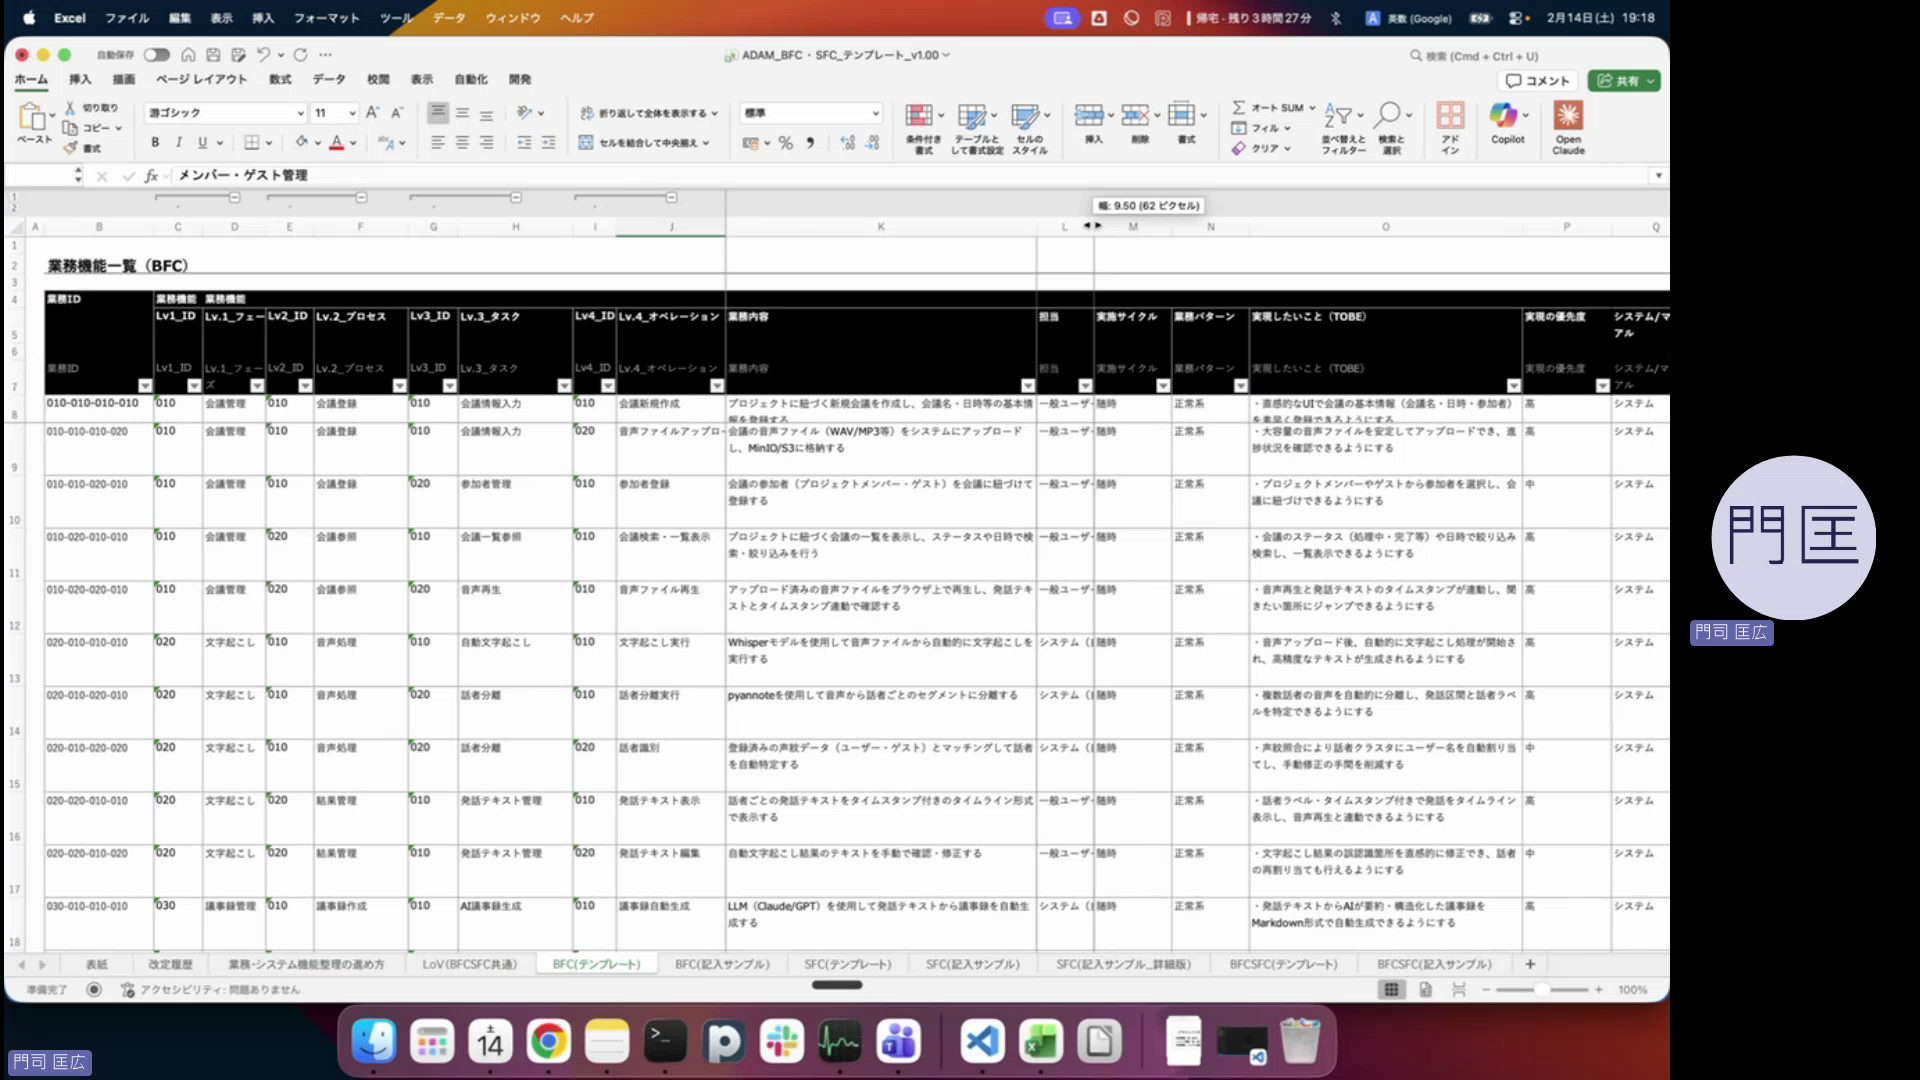Viewport: 1920px width, 1080px height.
Task: Toggle bold formatting on selected cell
Action: (154, 142)
